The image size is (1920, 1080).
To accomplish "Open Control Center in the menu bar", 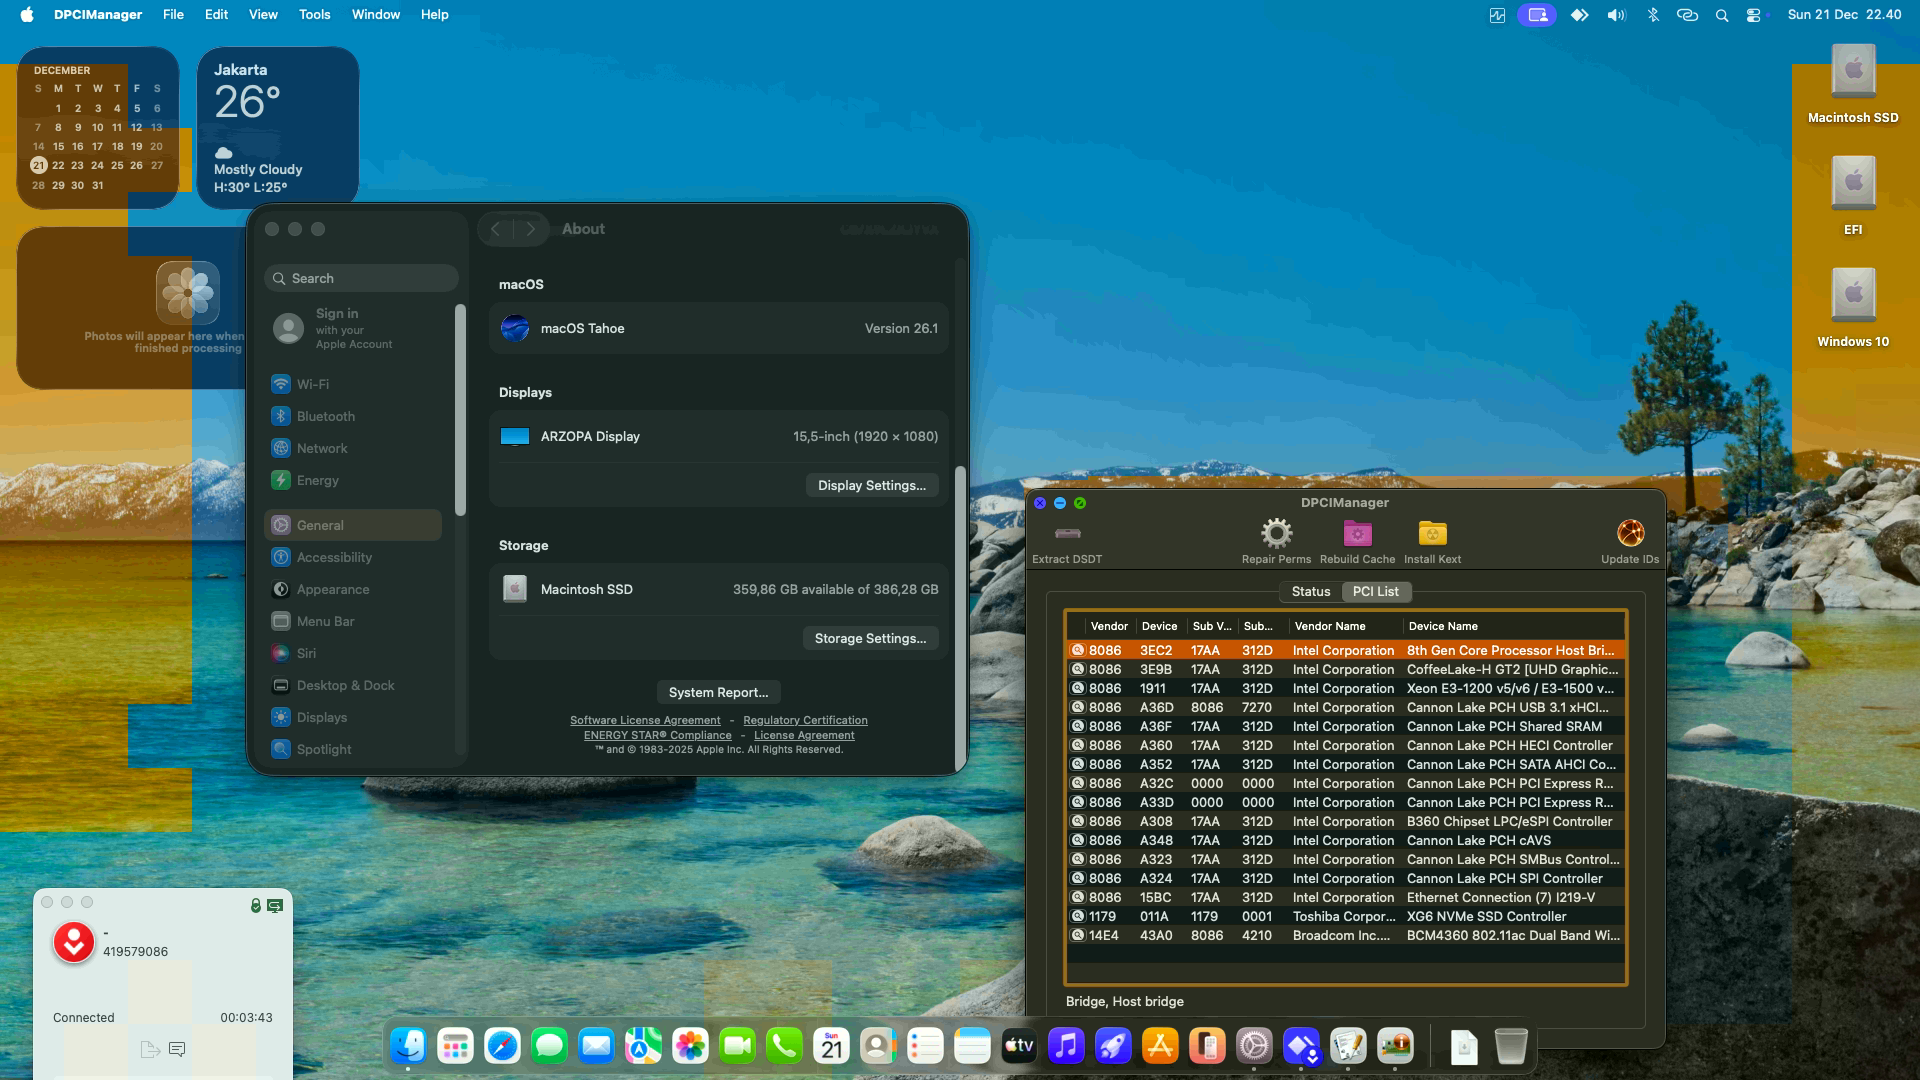I will [1754, 15].
